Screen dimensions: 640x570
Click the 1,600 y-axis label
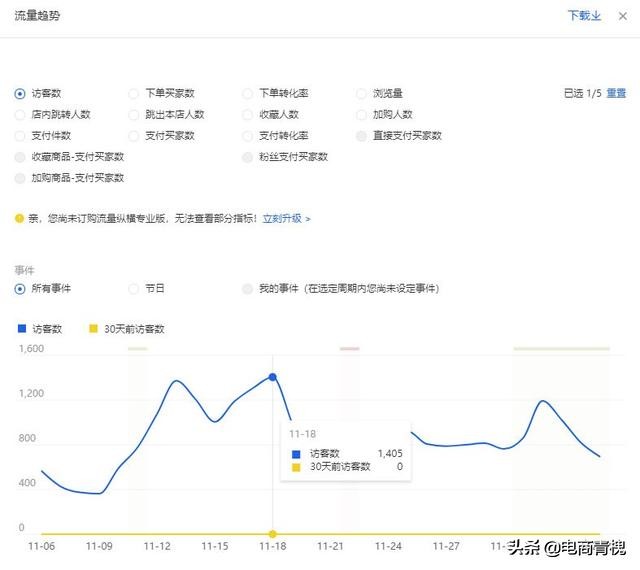click(31, 349)
